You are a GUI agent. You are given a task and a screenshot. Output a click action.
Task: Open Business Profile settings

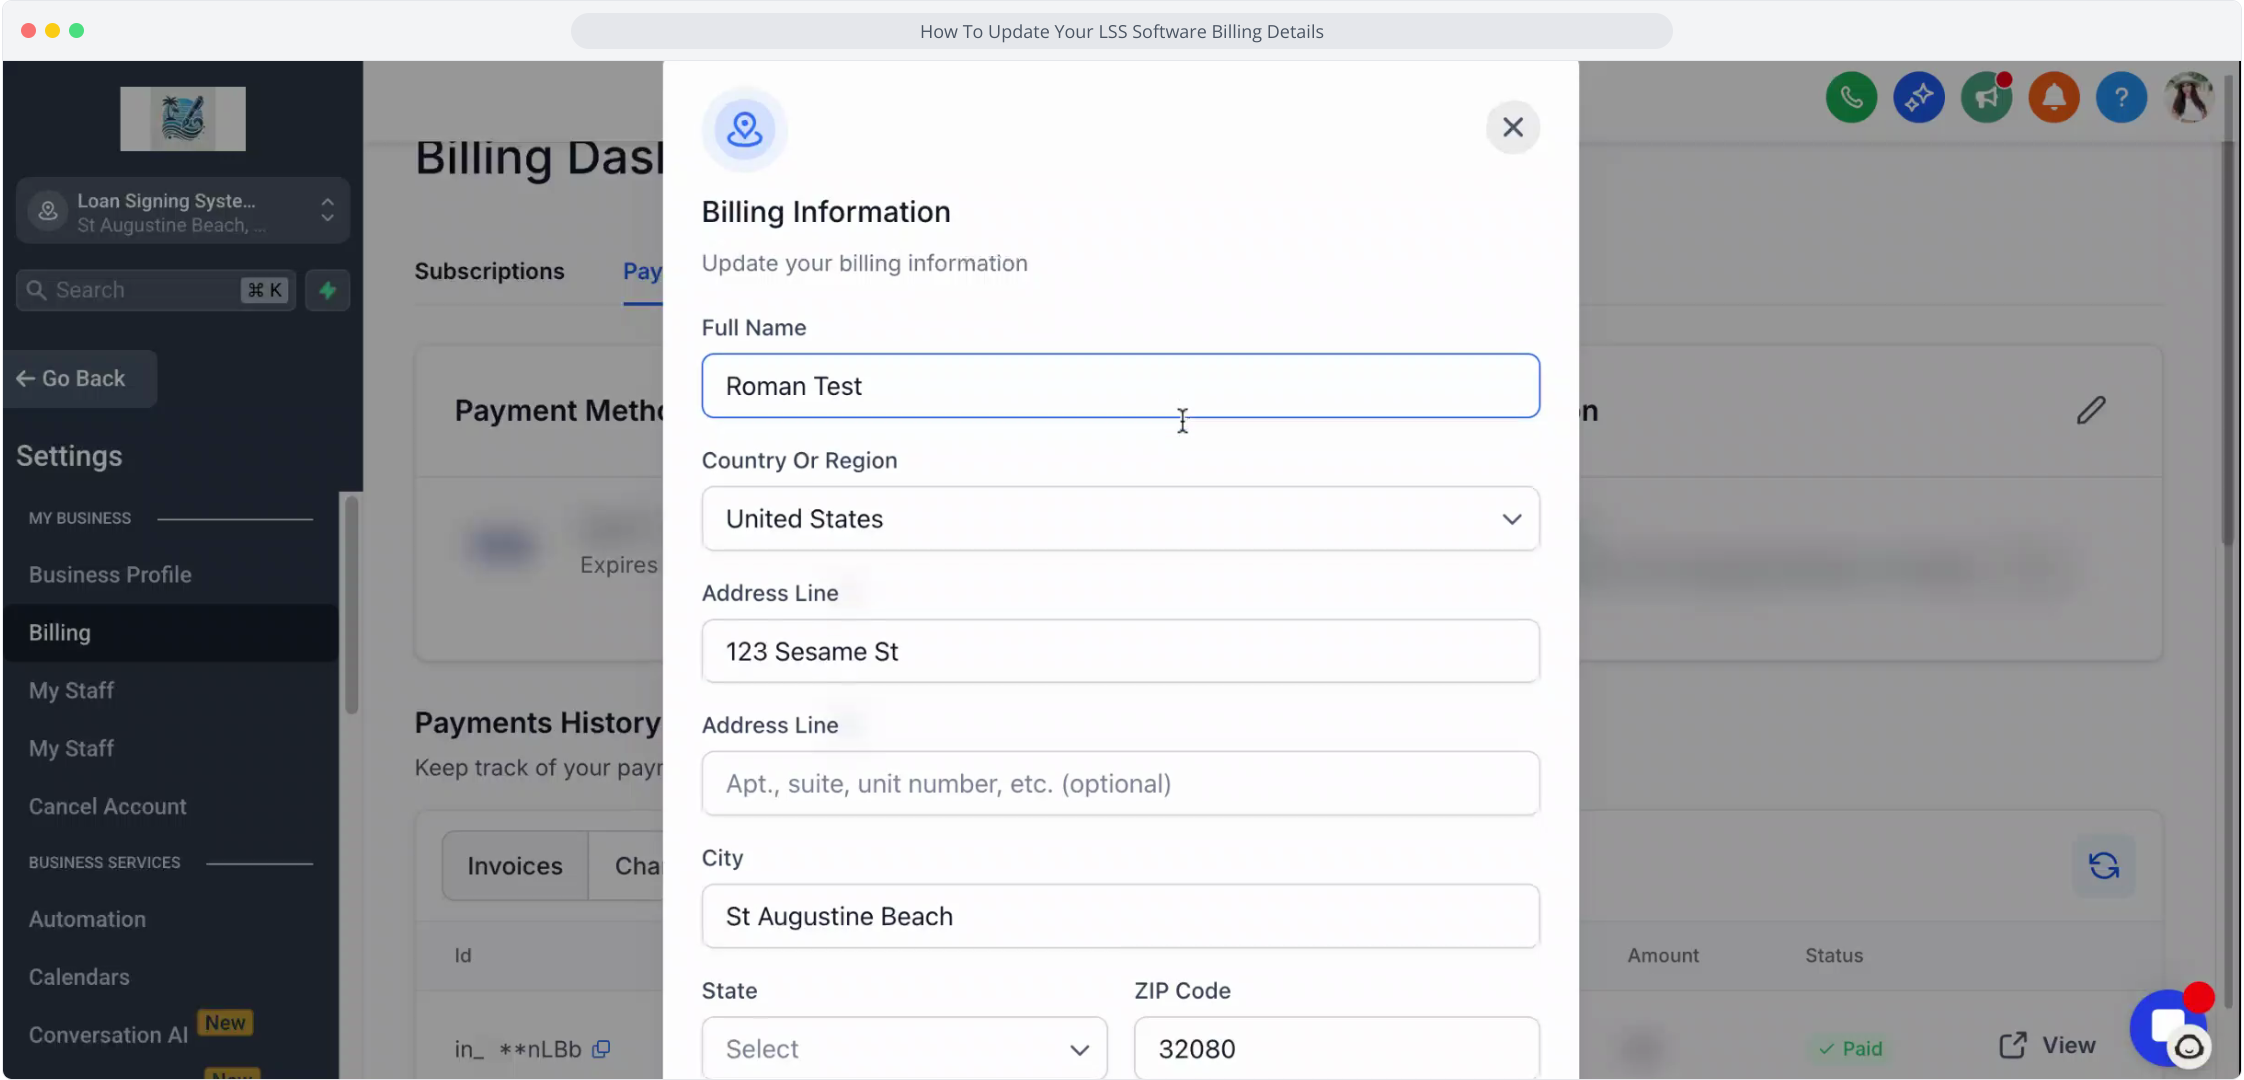[x=110, y=575]
